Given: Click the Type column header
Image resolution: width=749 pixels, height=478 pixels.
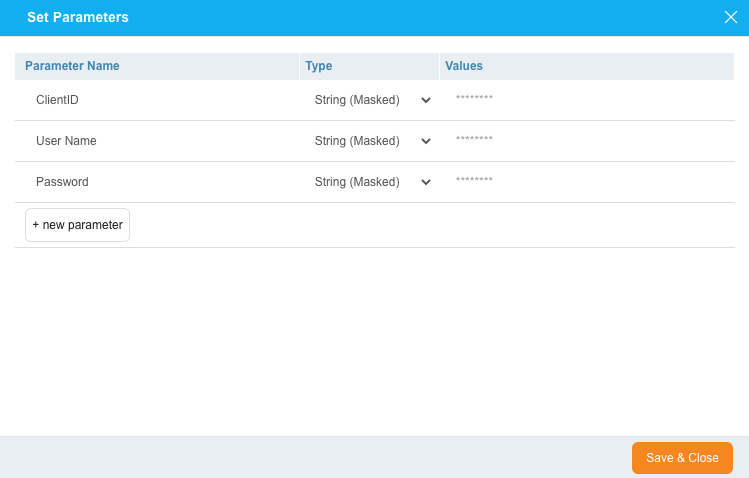Looking at the screenshot, I should (318, 66).
